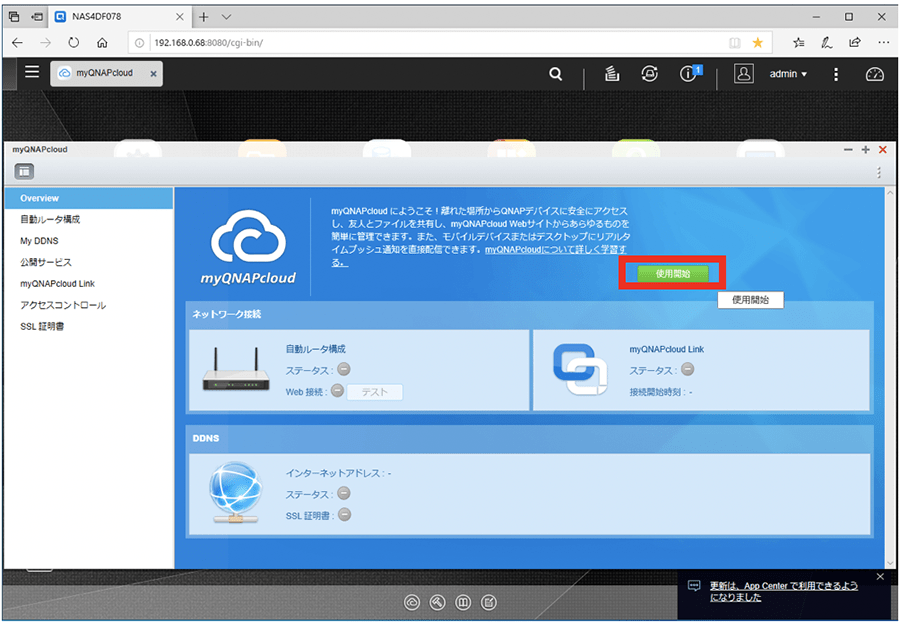Click the favorites star icon
This screenshot has width=900, height=622.
point(758,43)
